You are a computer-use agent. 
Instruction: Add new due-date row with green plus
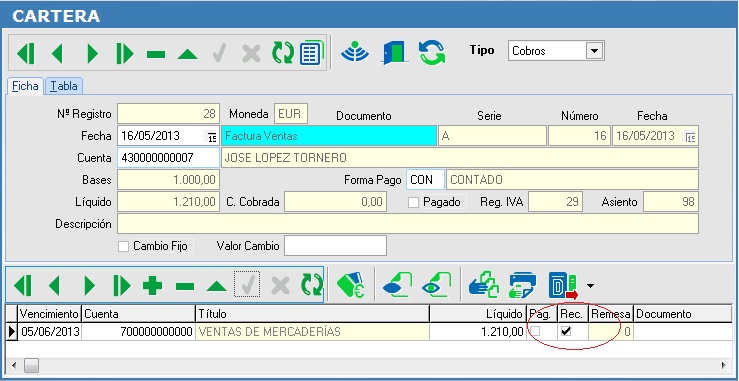tap(152, 285)
